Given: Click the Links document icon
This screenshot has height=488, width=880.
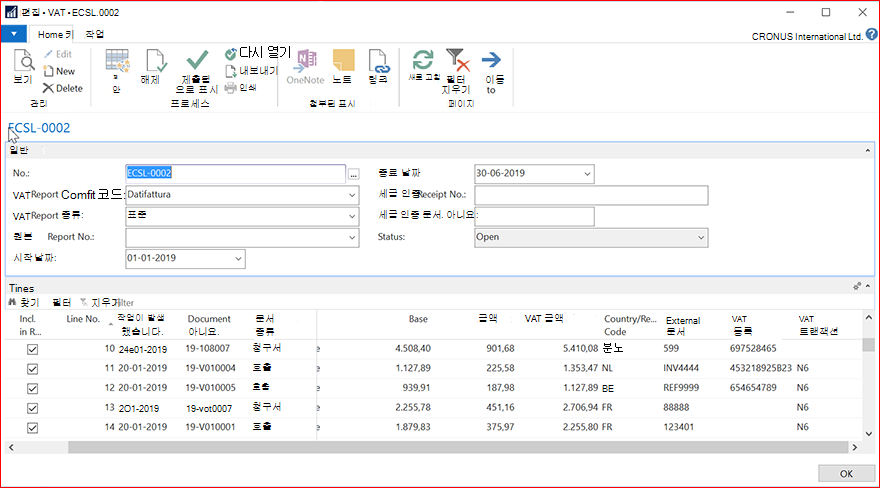Looking at the screenshot, I should (379, 61).
